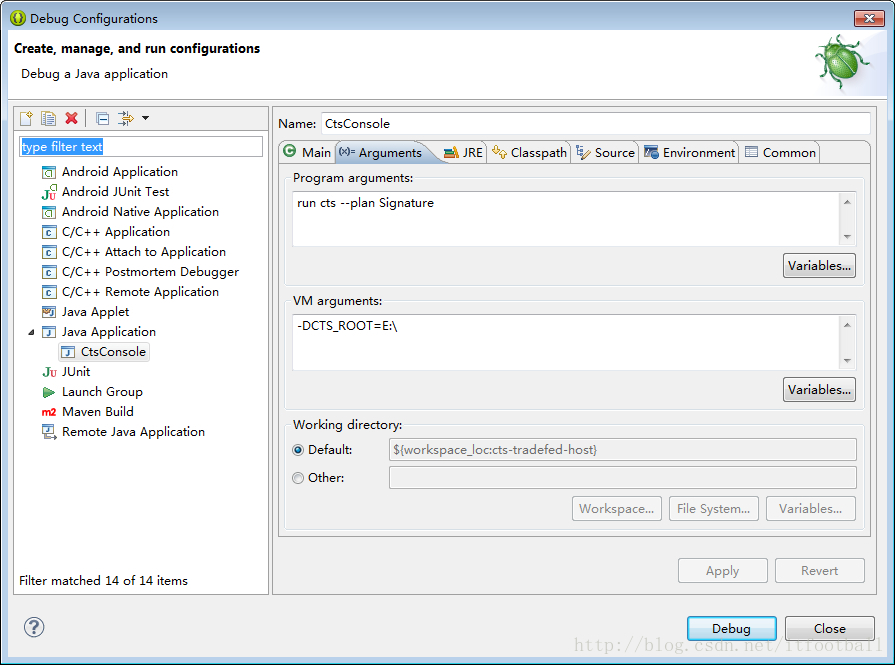This screenshot has width=895, height=665.
Task: Click Variables button under Program arguments
Action: click(x=819, y=266)
